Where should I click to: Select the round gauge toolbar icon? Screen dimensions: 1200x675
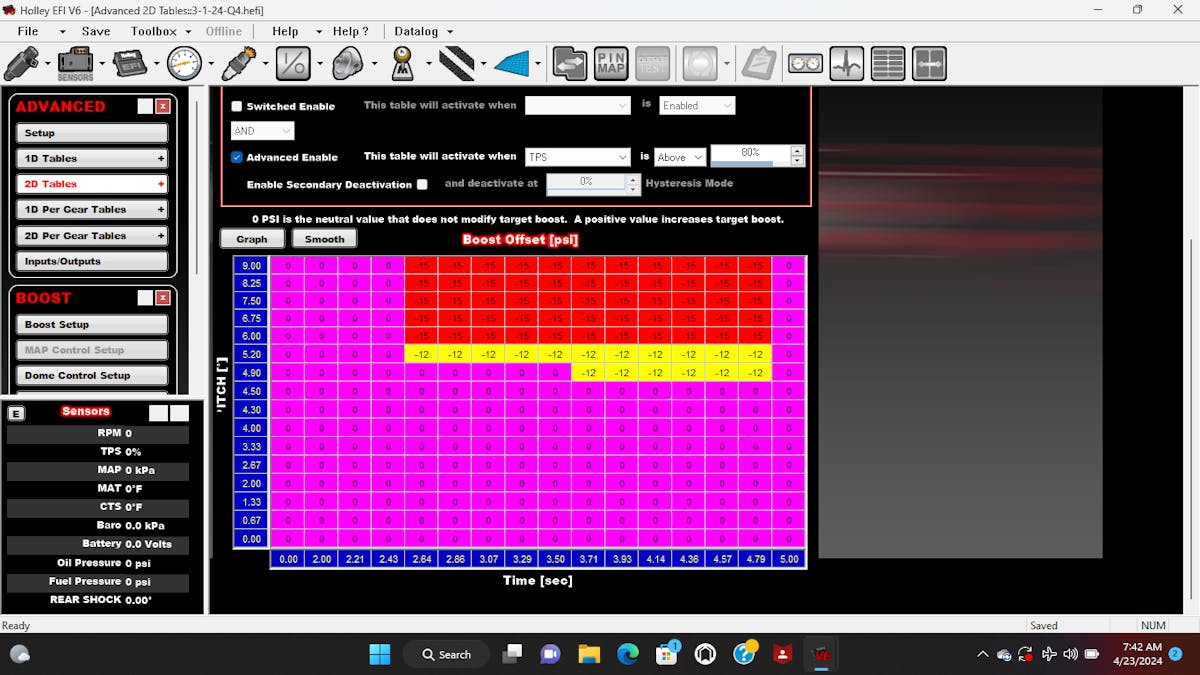click(184, 64)
